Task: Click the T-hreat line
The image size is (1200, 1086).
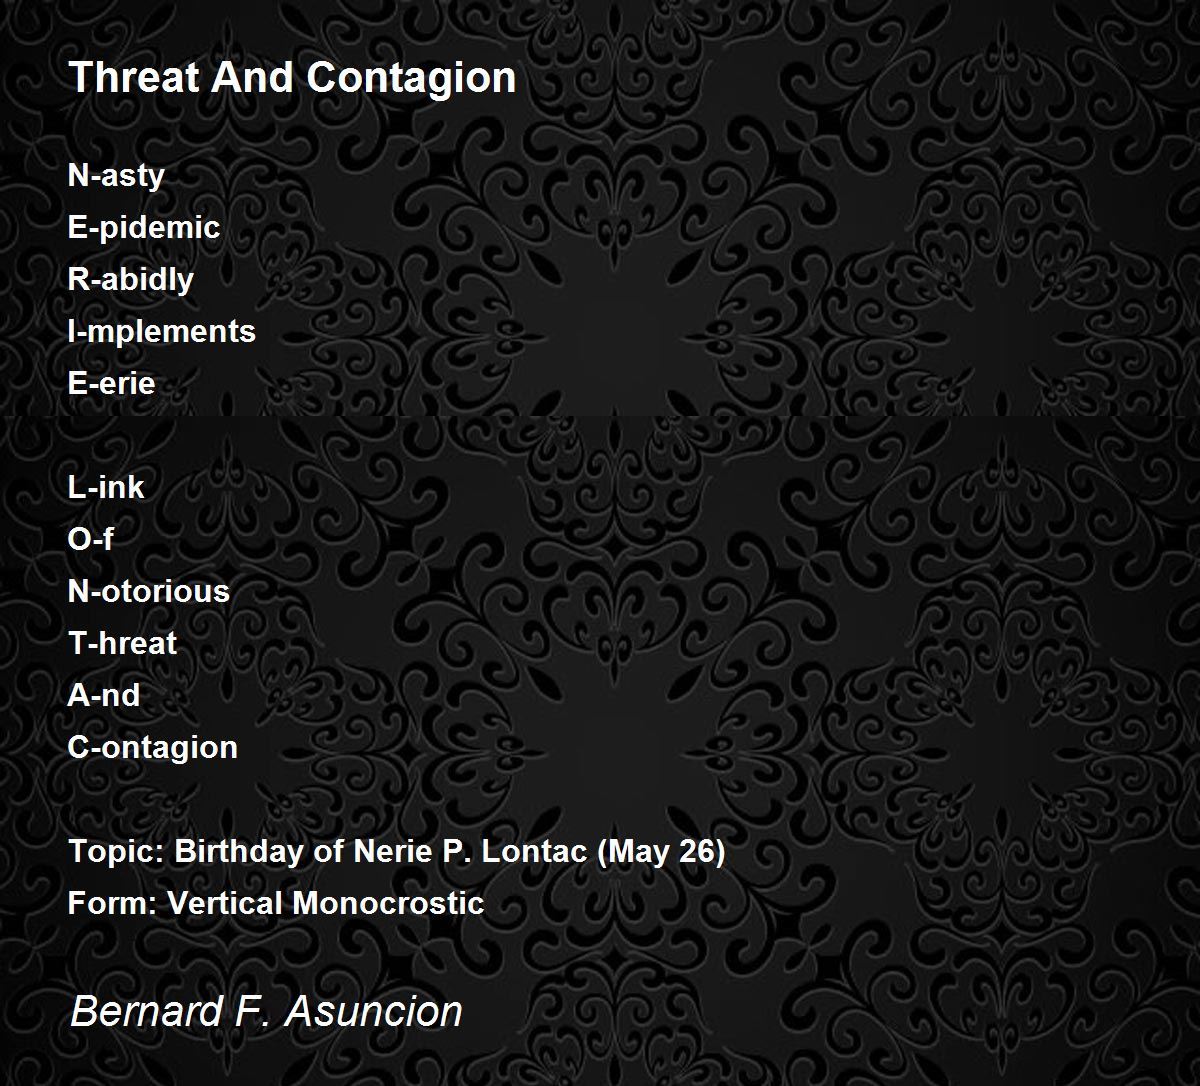Action: (122, 644)
